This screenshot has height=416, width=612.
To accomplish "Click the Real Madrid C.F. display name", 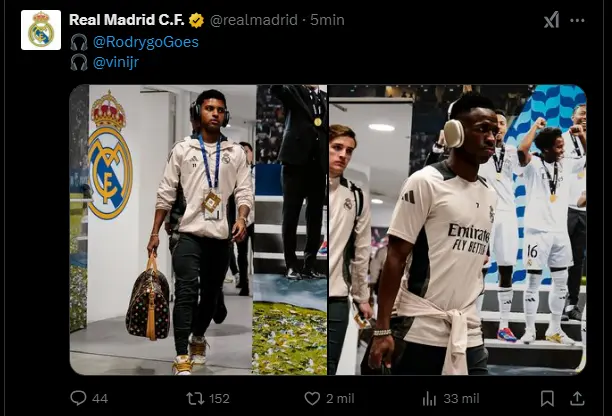I will pyautogui.click(x=126, y=20).
